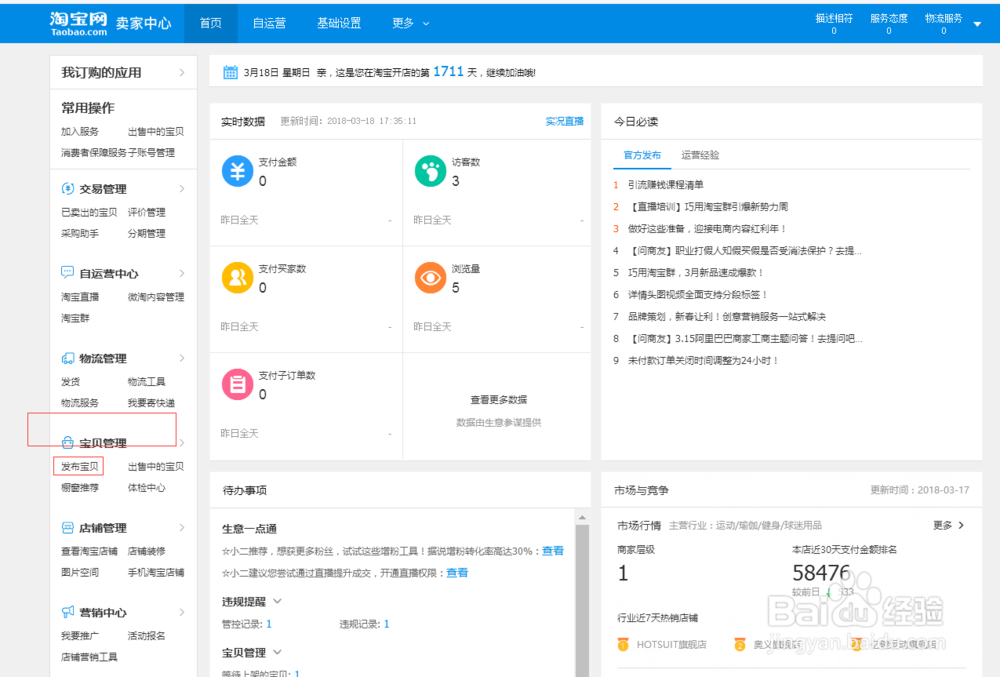
Task: Open the 基础设置 navigation item
Action: (x=339, y=24)
